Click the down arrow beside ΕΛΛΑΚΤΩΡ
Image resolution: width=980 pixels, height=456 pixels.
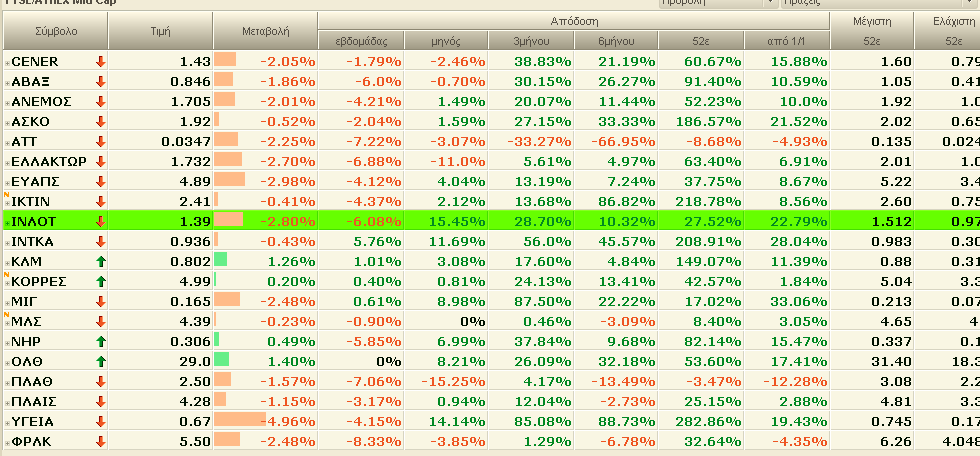click(101, 161)
